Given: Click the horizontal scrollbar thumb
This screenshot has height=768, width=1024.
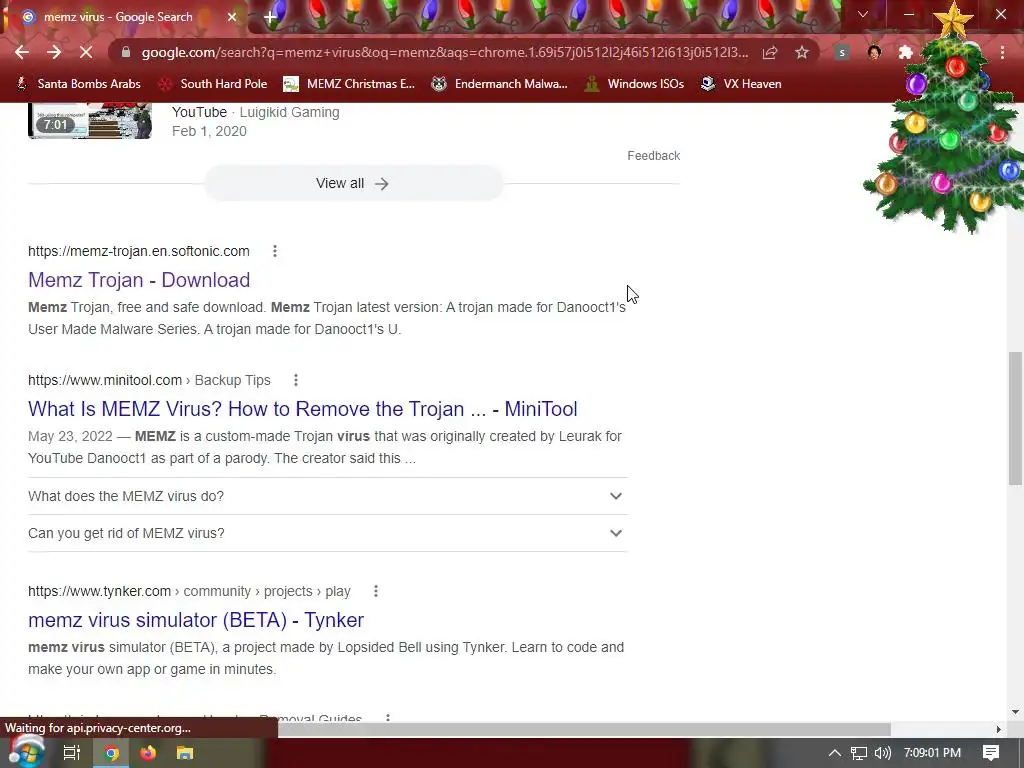Looking at the screenshot, I should [x=584, y=729].
